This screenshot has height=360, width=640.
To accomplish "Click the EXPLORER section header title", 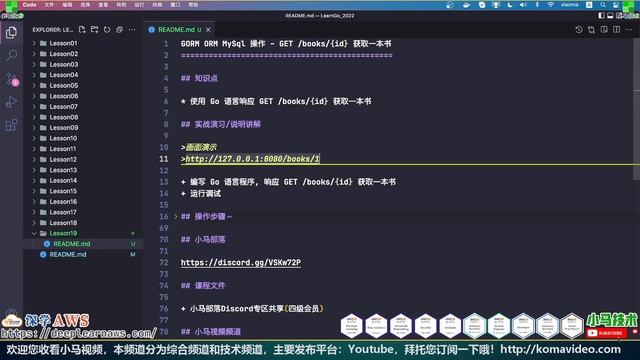I will click(x=53, y=30).
